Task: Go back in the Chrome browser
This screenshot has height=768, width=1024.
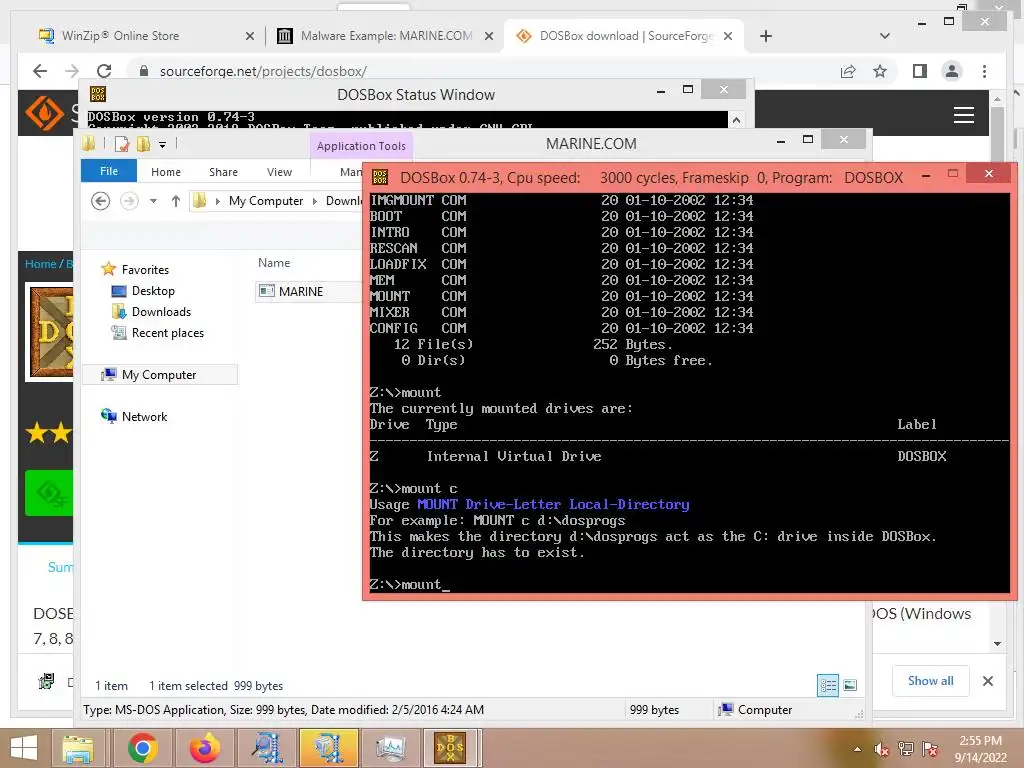Action: pos(40,71)
